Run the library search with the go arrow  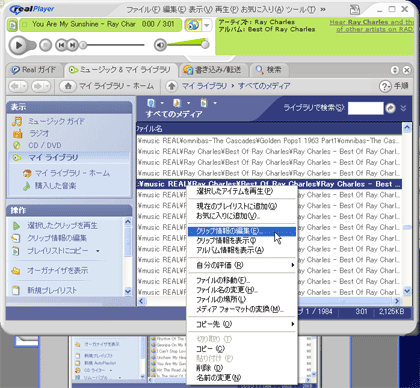[390, 108]
